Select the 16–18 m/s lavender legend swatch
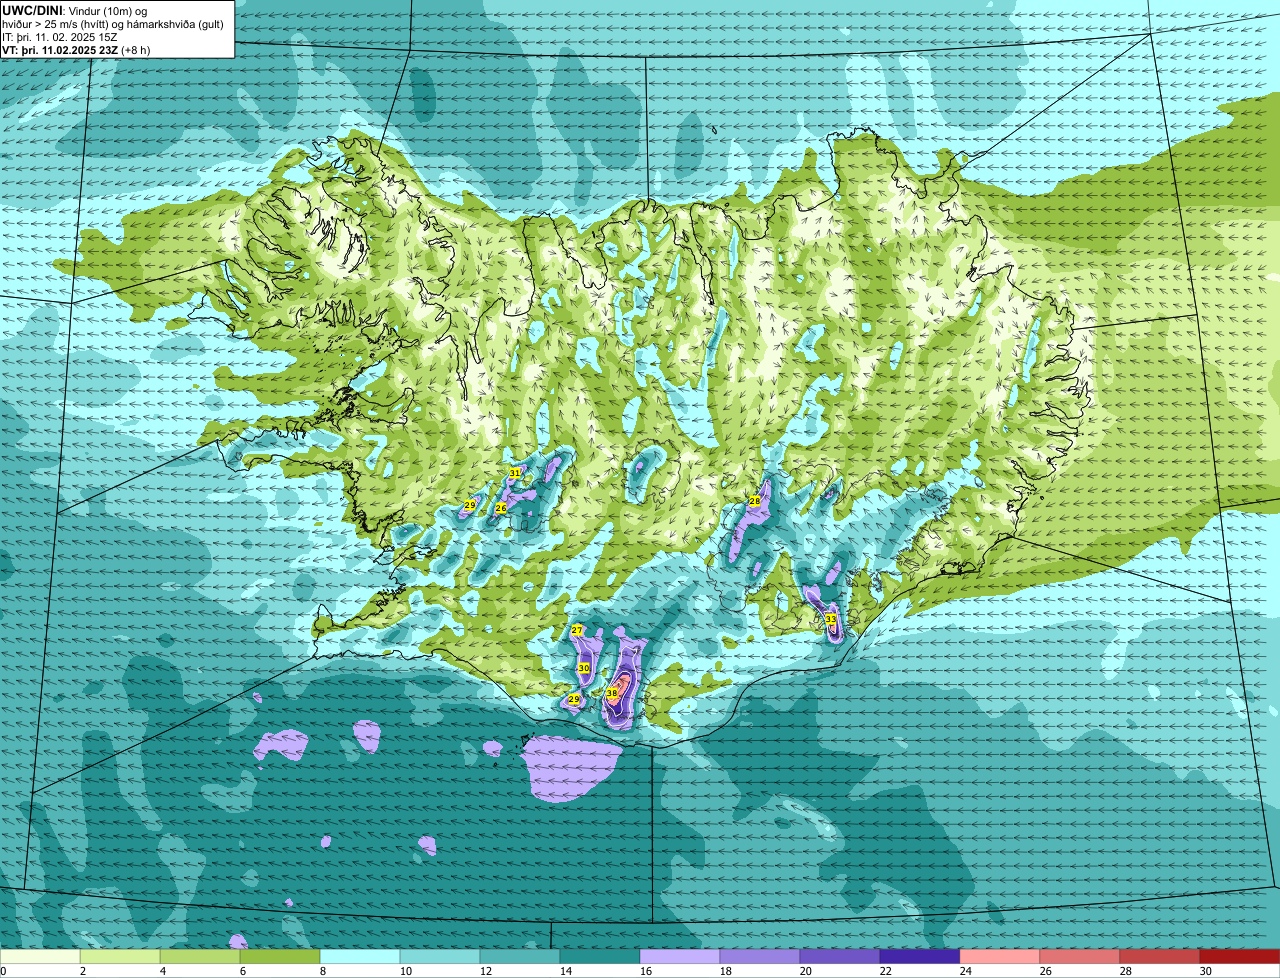This screenshot has height=978, width=1280. point(680,956)
